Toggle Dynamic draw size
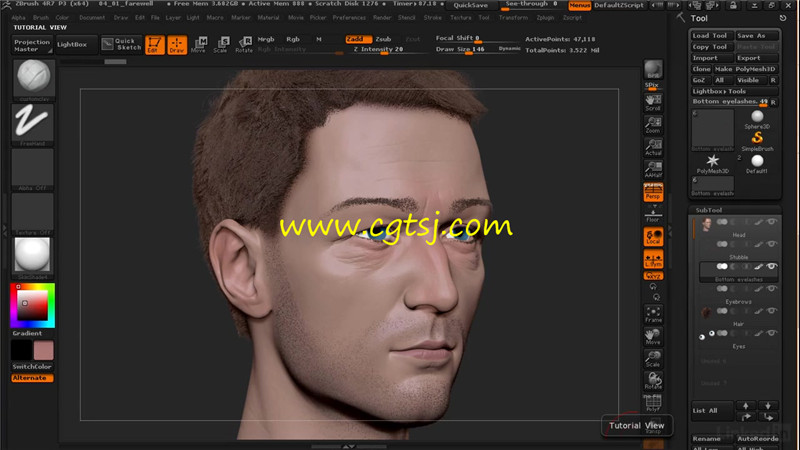The height and width of the screenshot is (450, 800). [x=509, y=48]
